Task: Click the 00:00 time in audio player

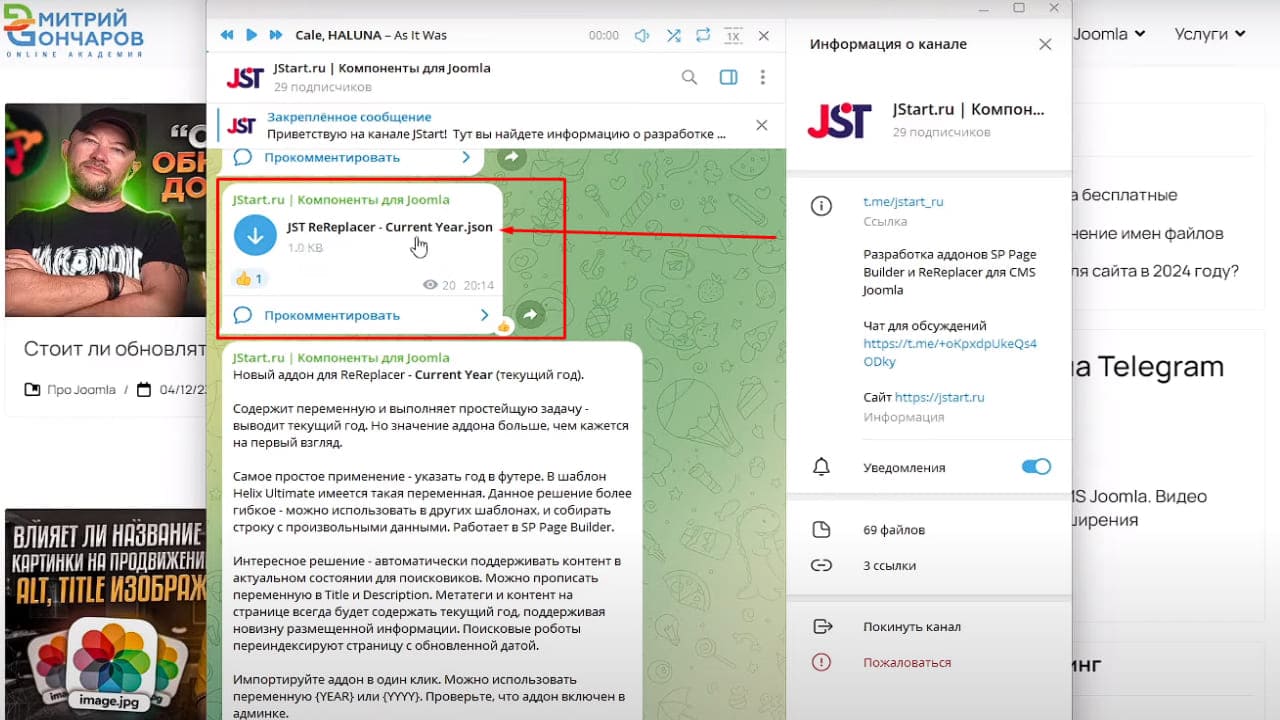Action: pyautogui.click(x=604, y=35)
